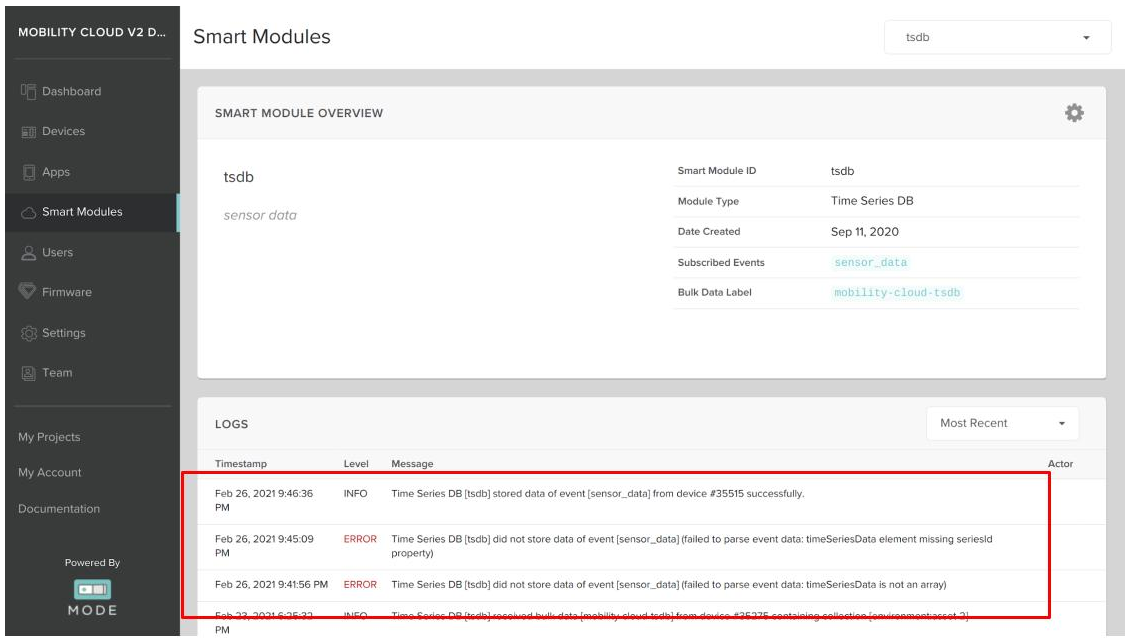Open Smart Module Overview gear settings
The height and width of the screenshot is (644, 1132).
click(1074, 113)
